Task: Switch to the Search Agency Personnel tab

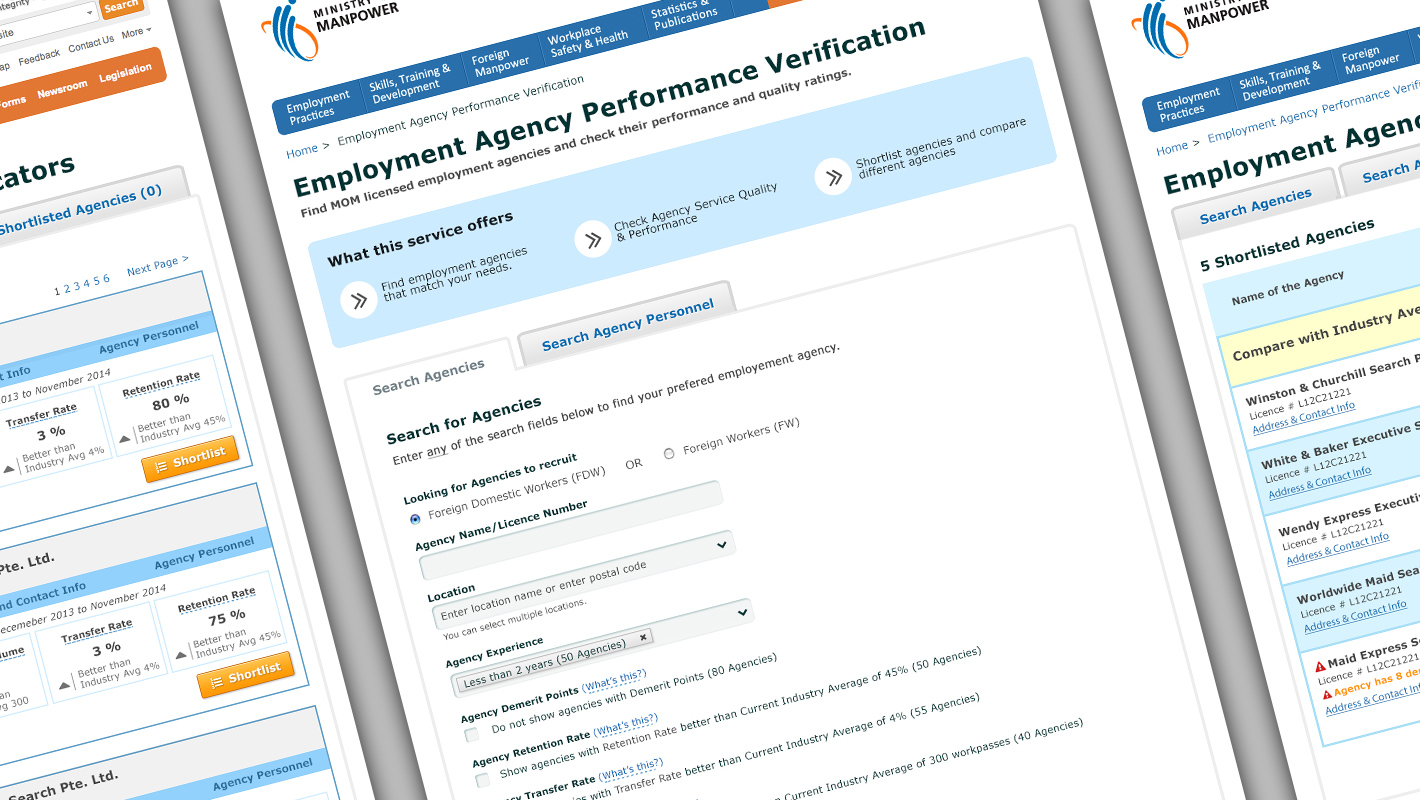Action: (x=627, y=324)
